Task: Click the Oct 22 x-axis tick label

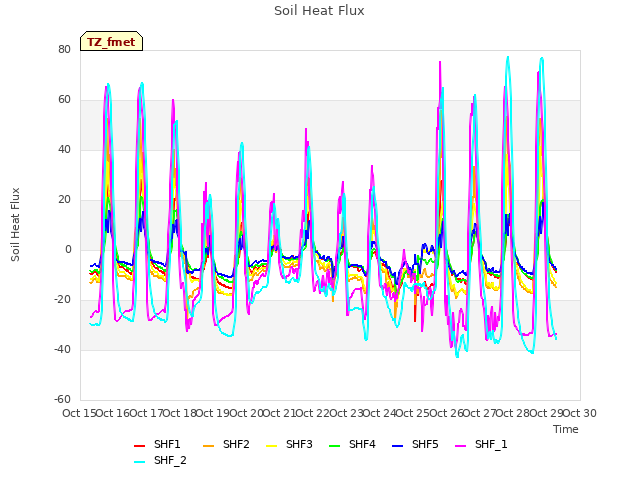Action: coord(313,413)
